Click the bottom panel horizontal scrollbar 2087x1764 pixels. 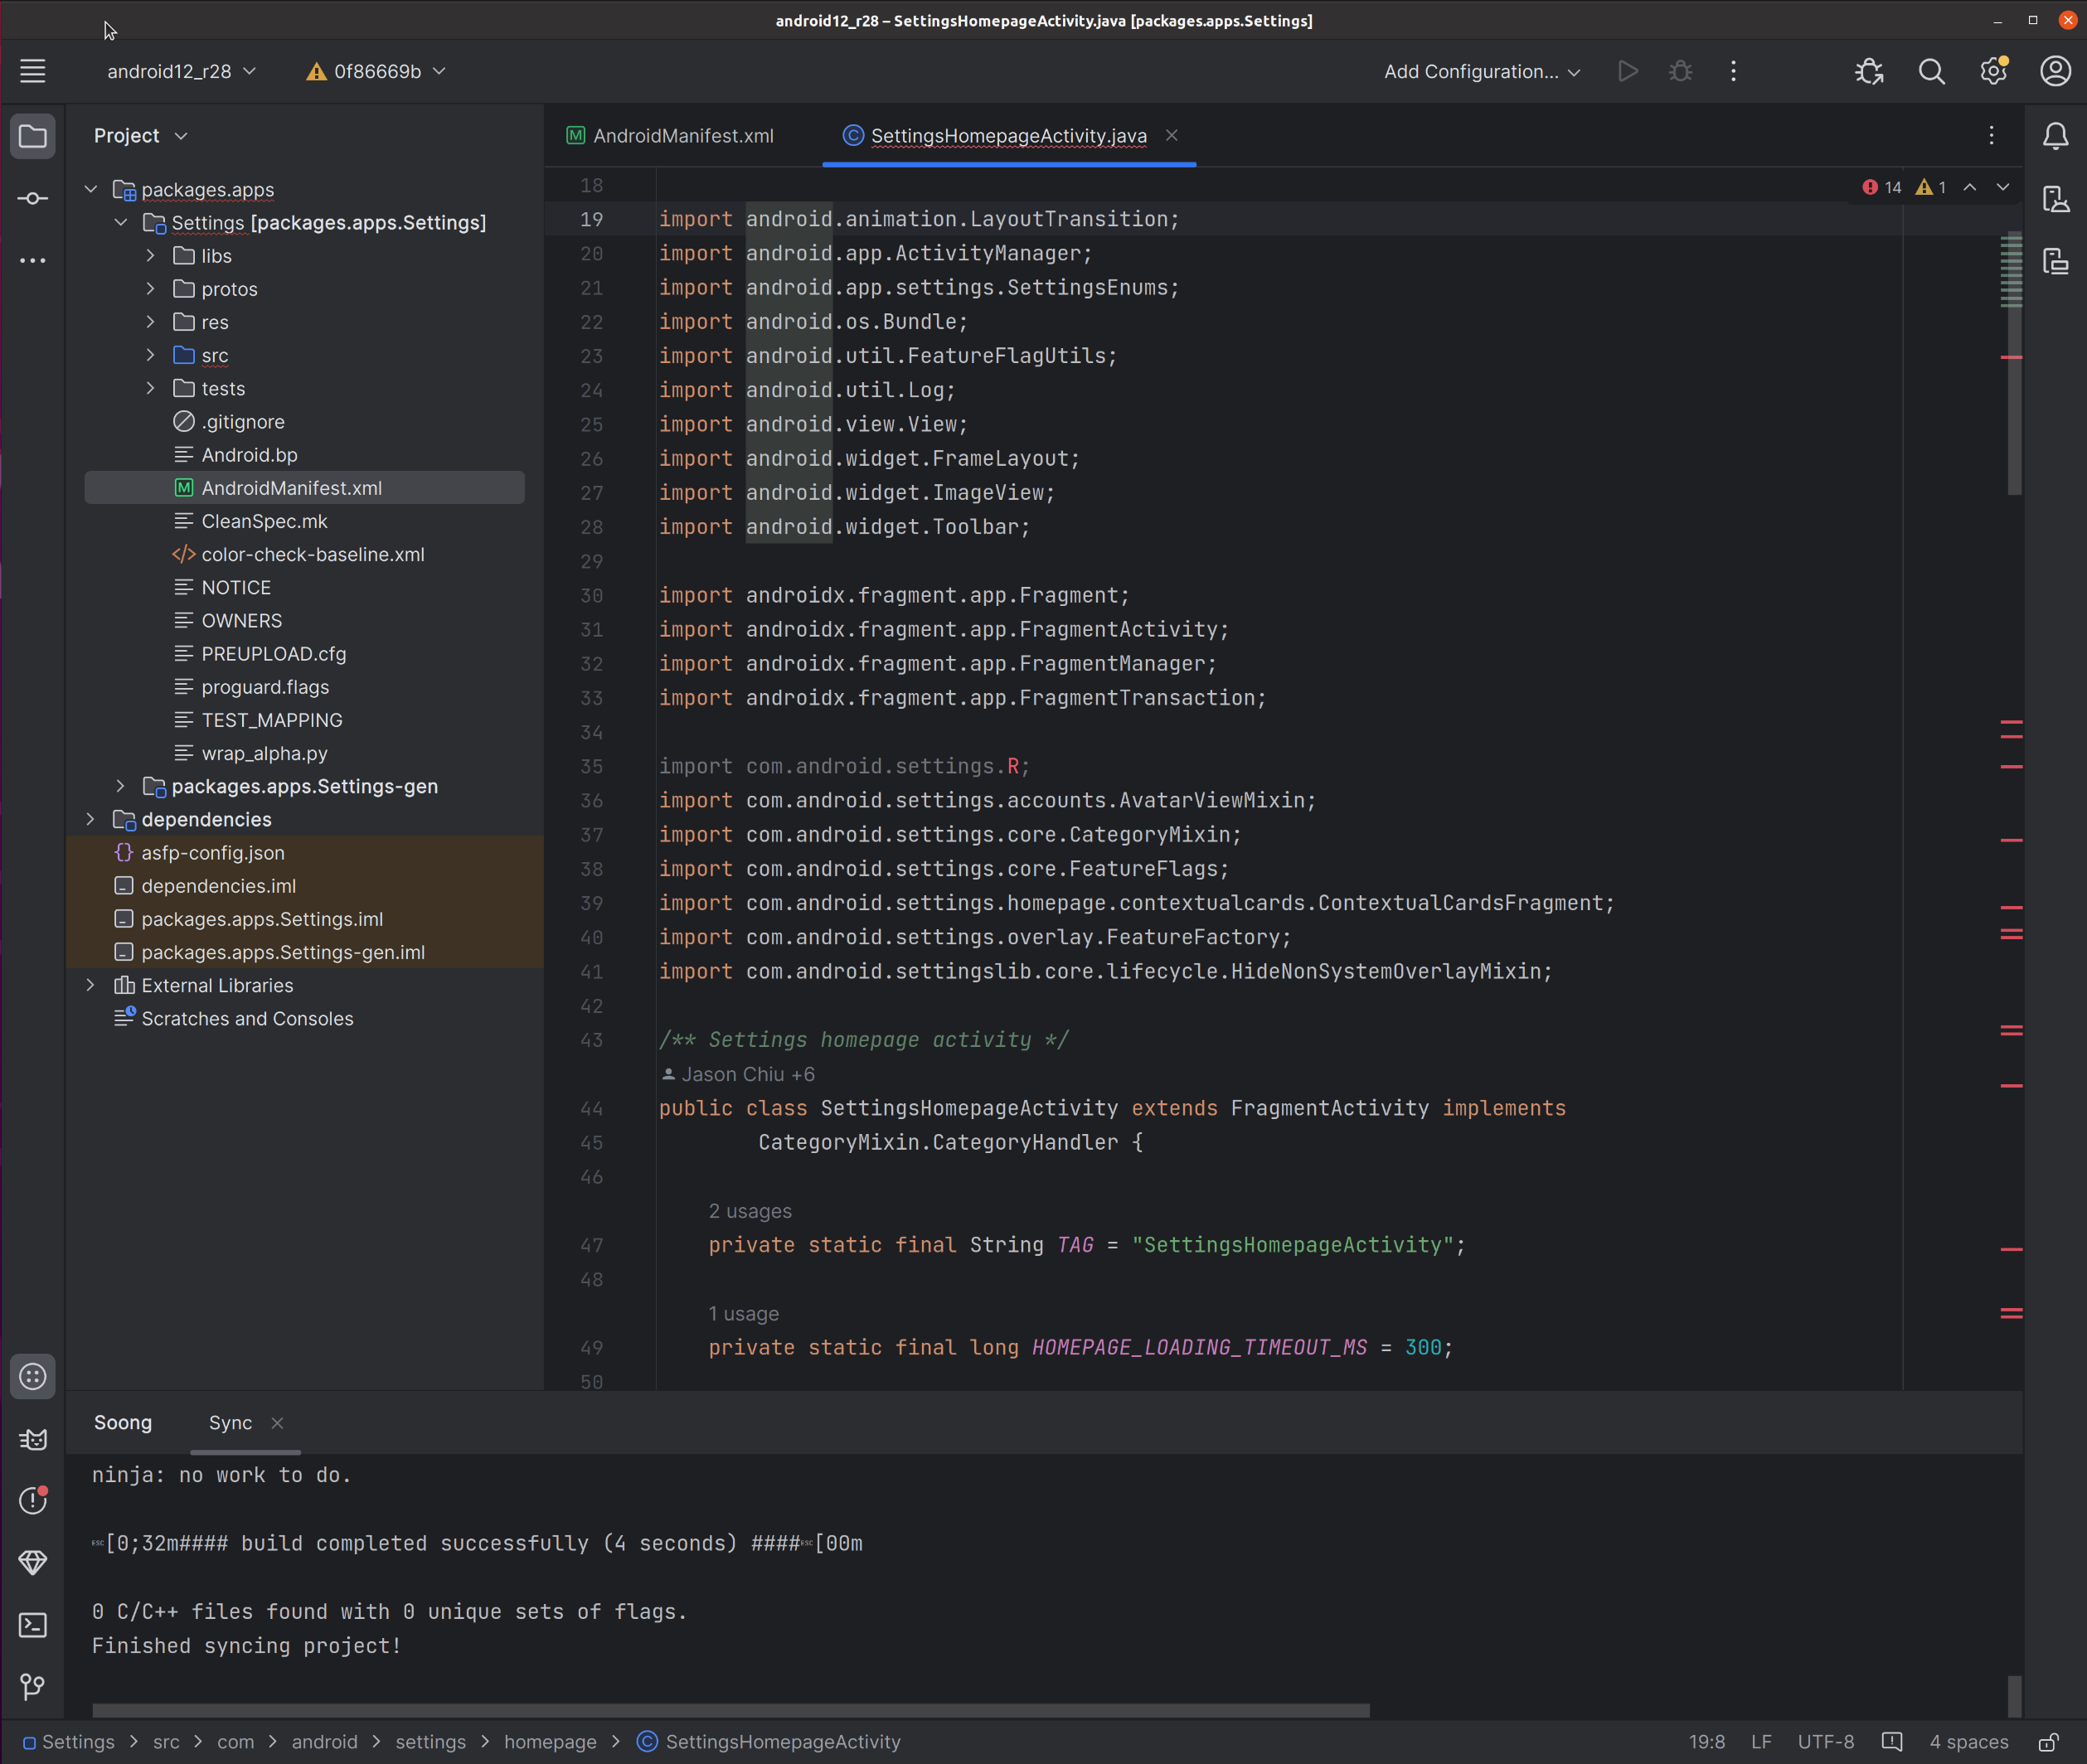click(x=730, y=1710)
